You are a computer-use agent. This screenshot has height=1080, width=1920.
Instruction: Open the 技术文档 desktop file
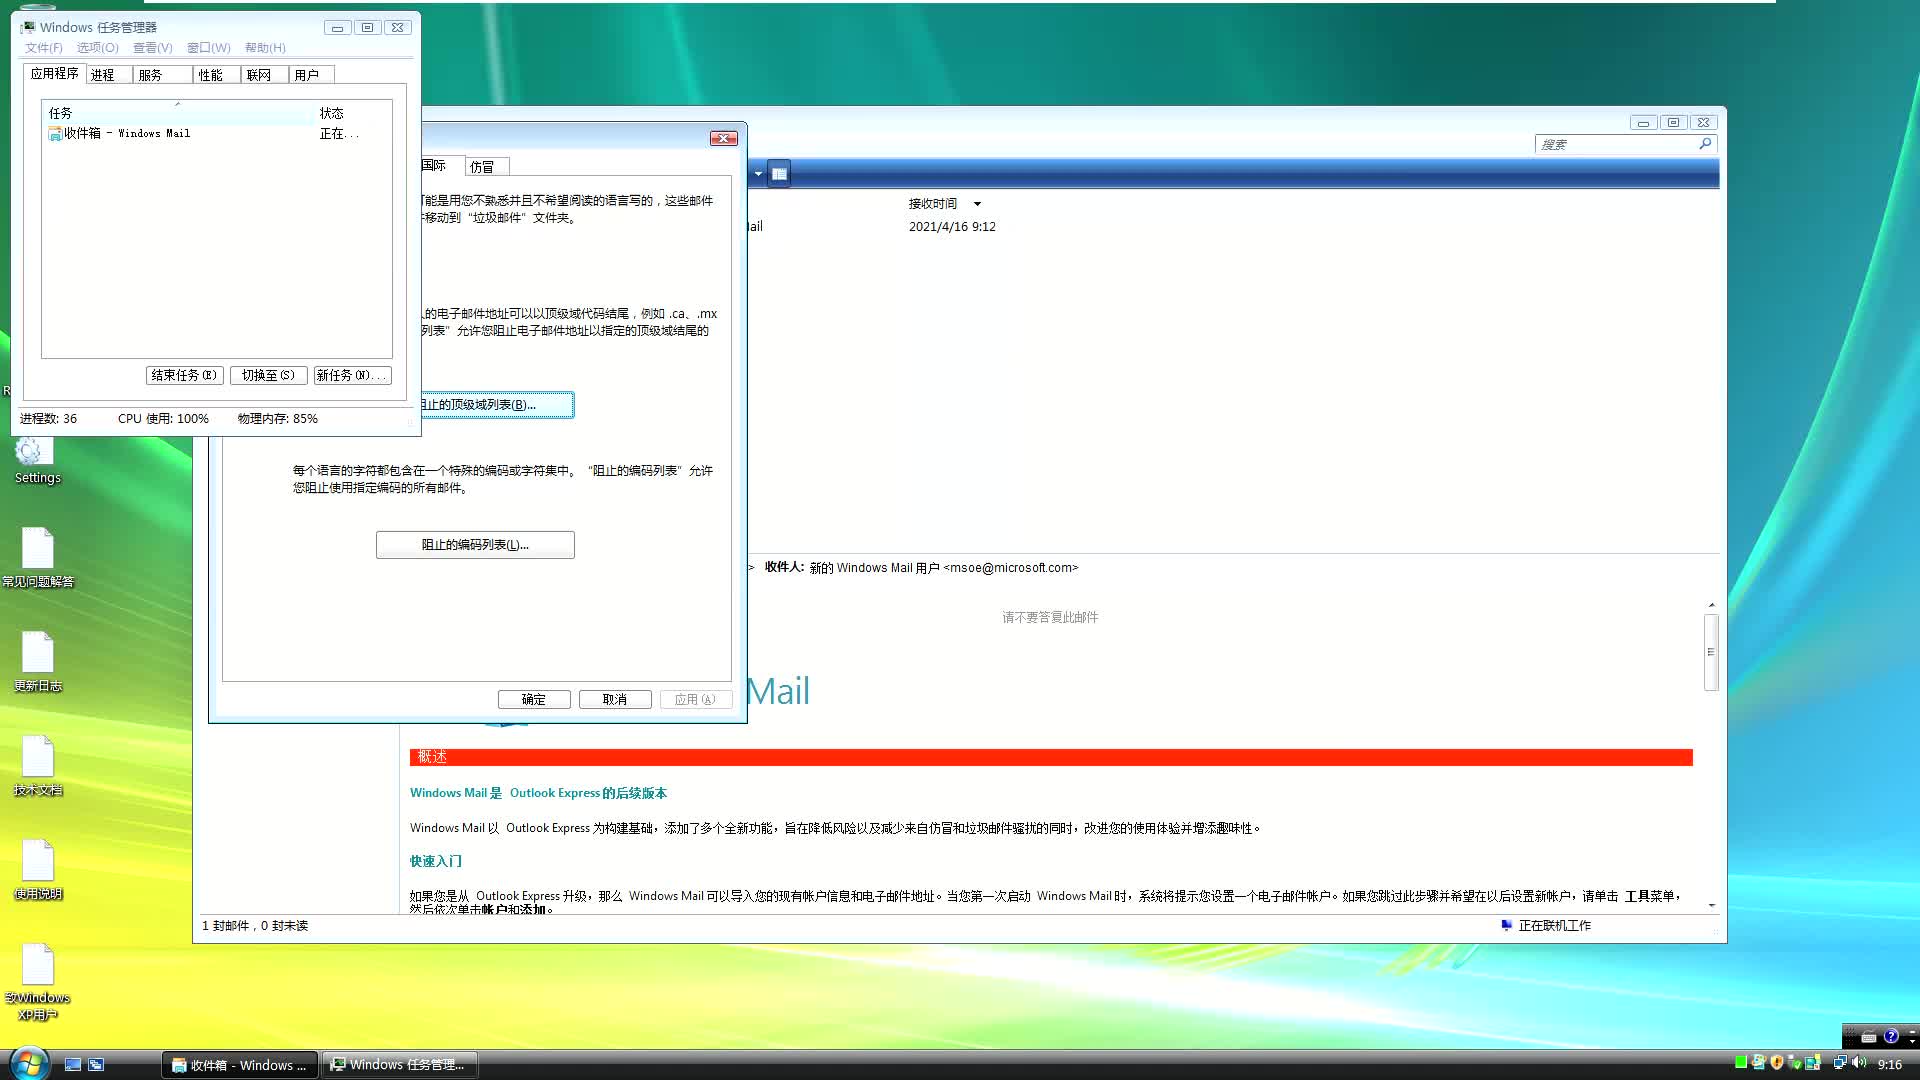[x=38, y=766]
